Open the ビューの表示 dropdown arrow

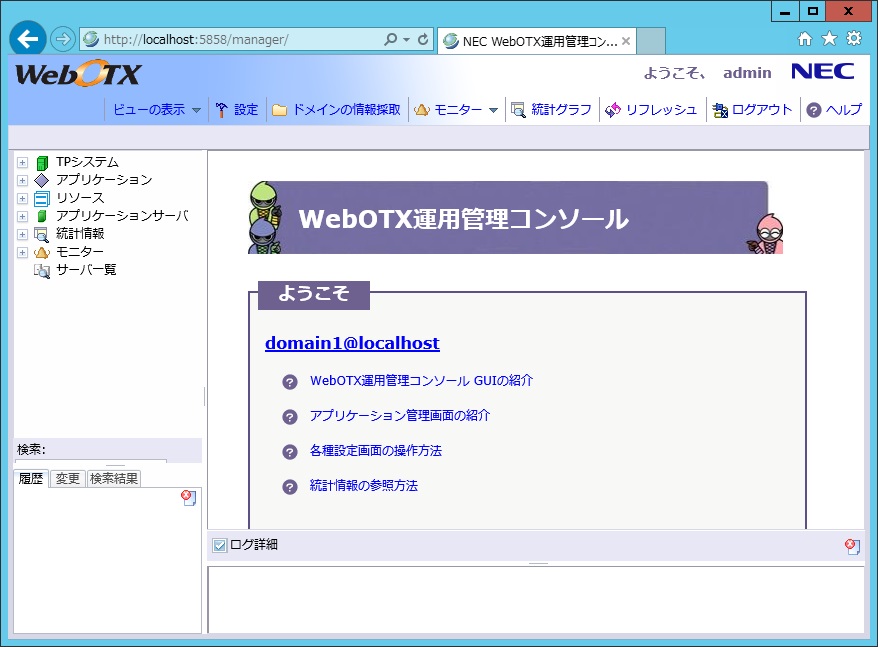click(x=196, y=110)
